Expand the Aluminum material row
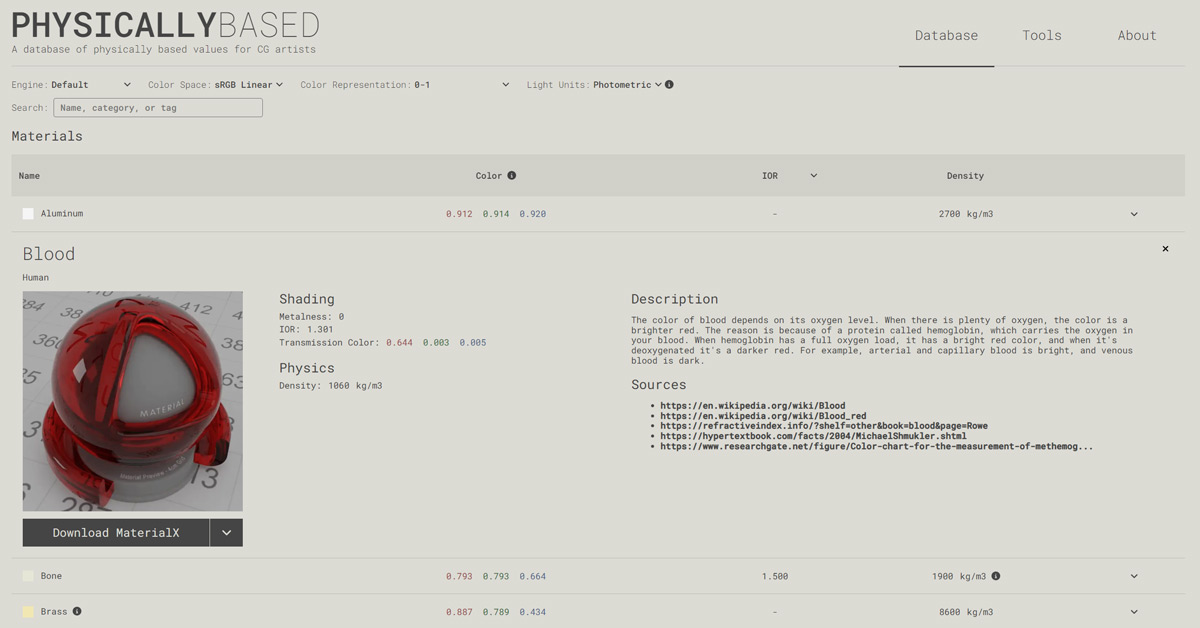This screenshot has width=1200, height=628. pos(1134,214)
